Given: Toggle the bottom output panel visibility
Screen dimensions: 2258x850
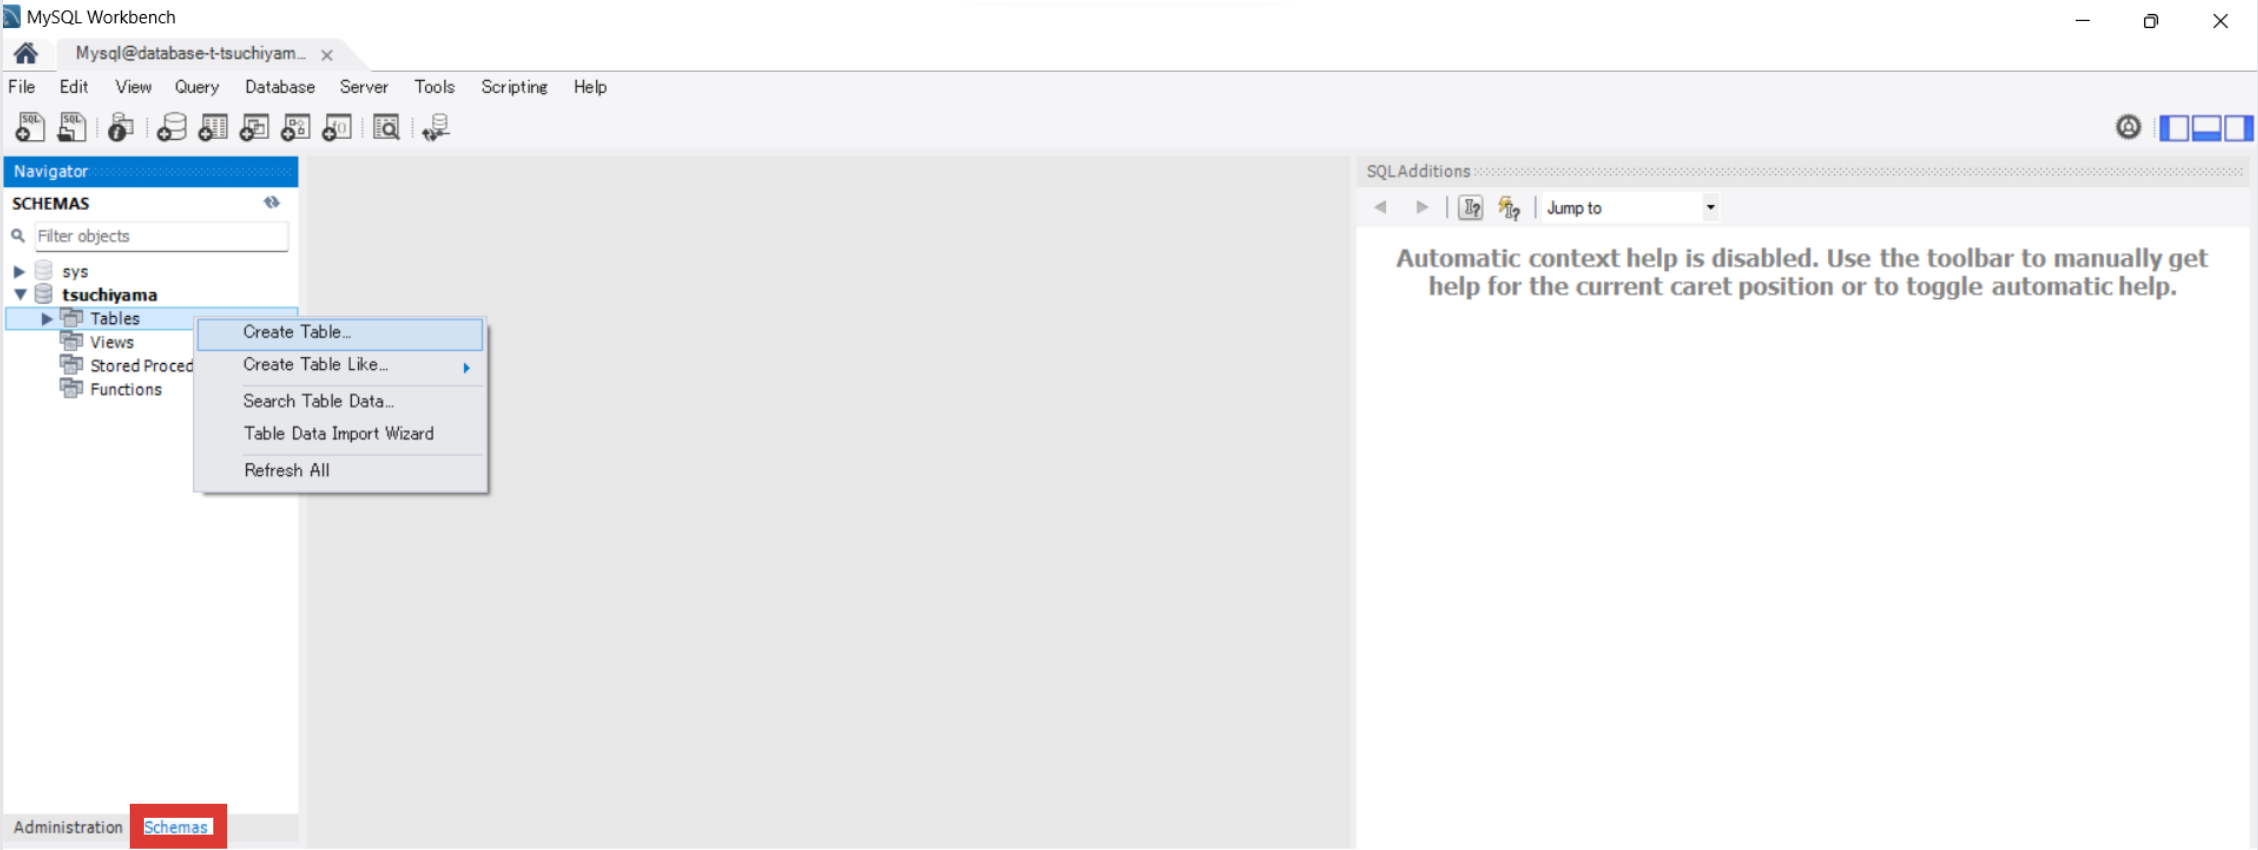Looking at the screenshot, I should 2206,128.
